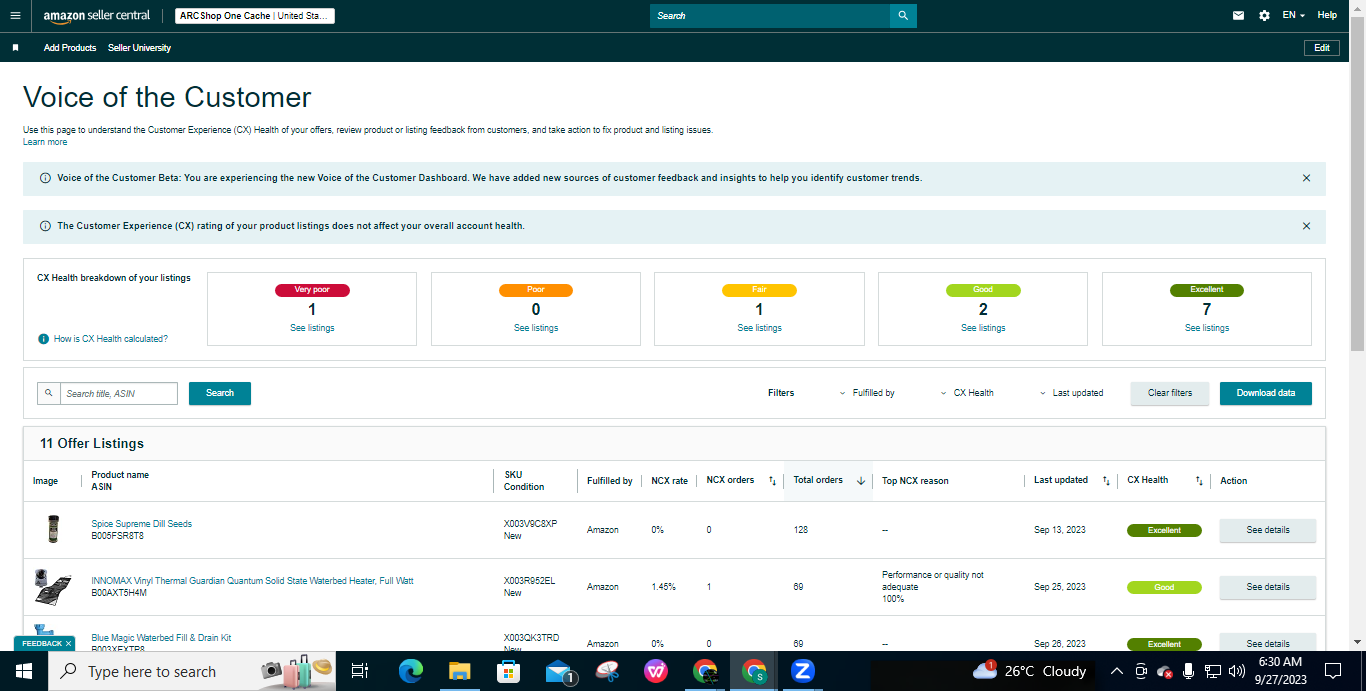Dismiss the Voice of the Customer Beta banner
This screenshot has height=691, width=1366.
pyautogui.click(x=1306, y=178)
